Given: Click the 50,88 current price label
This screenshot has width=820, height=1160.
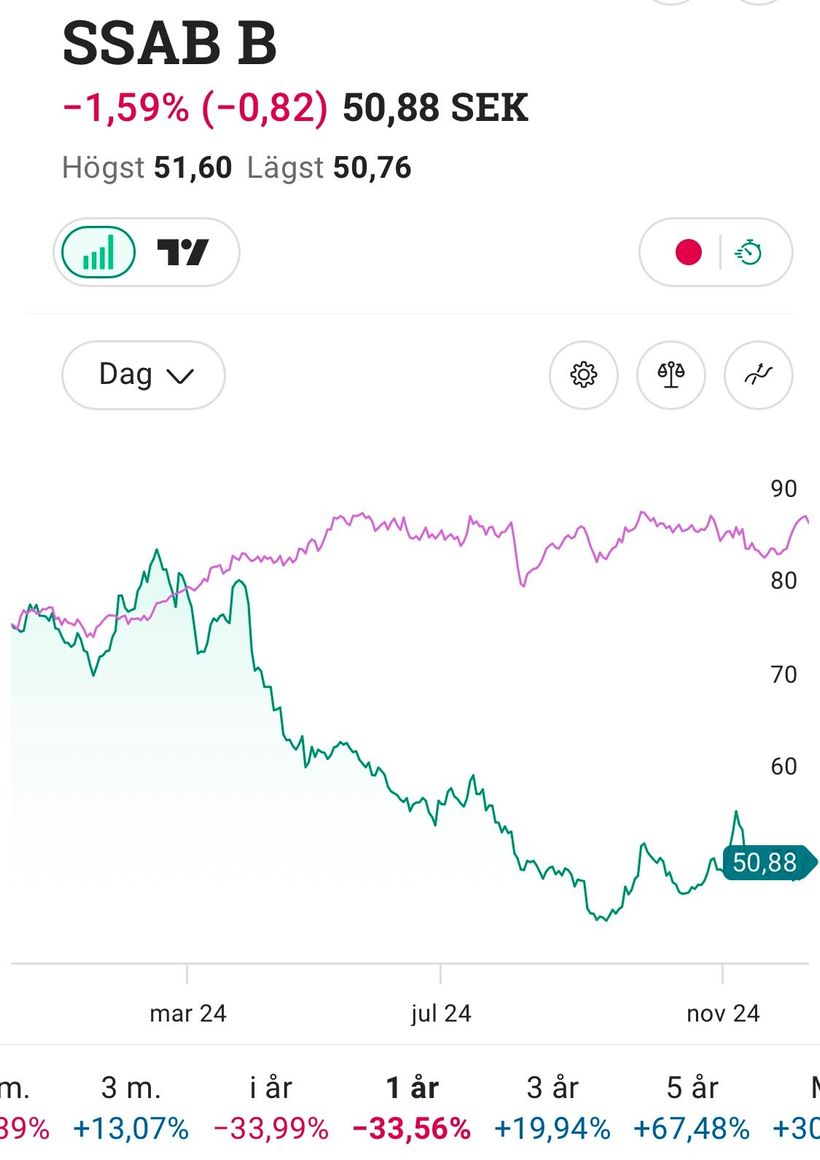Looking at the screenshot, I should pyautogui.click(x=765, y=862).
